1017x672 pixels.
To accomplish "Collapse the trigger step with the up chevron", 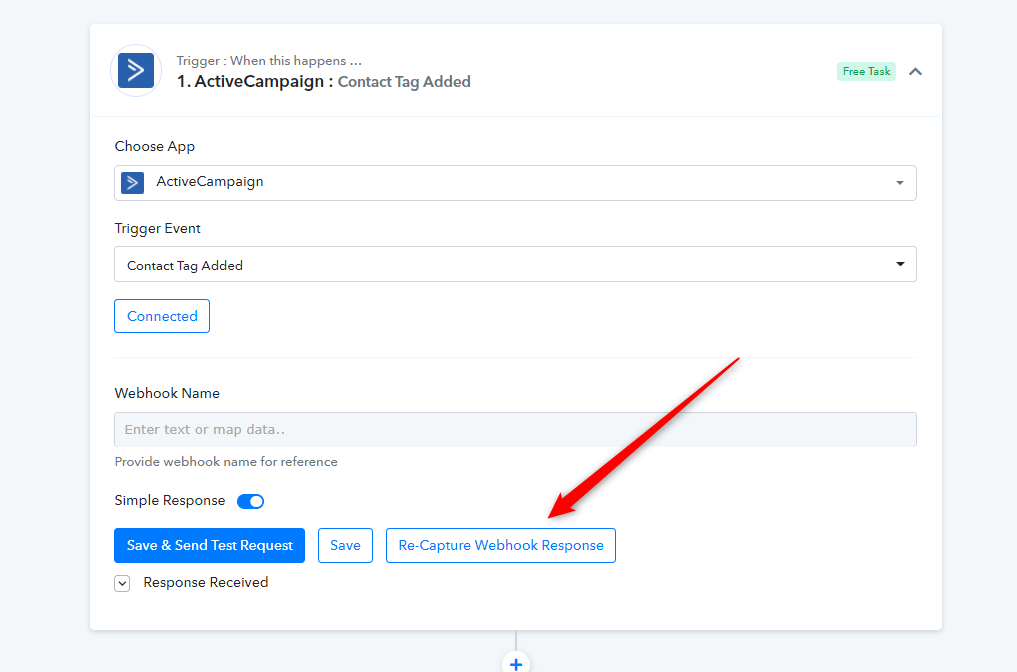I will tap(915, 71).
